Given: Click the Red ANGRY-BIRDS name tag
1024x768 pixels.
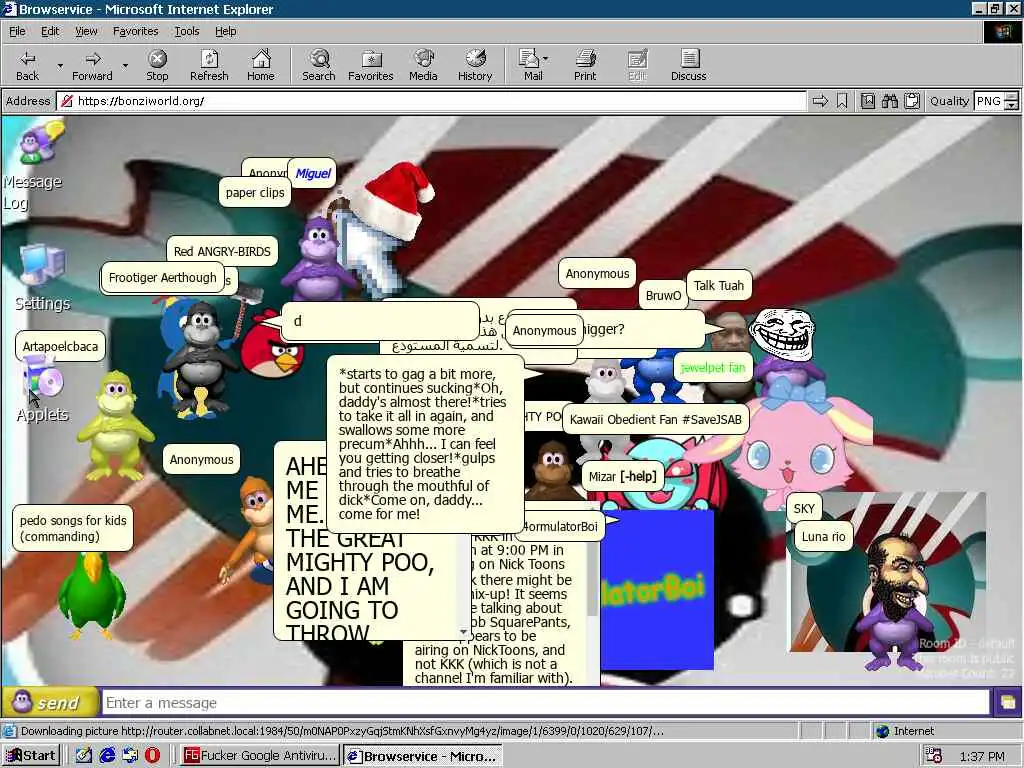Looking at the screenshot, I should (222, 251).
